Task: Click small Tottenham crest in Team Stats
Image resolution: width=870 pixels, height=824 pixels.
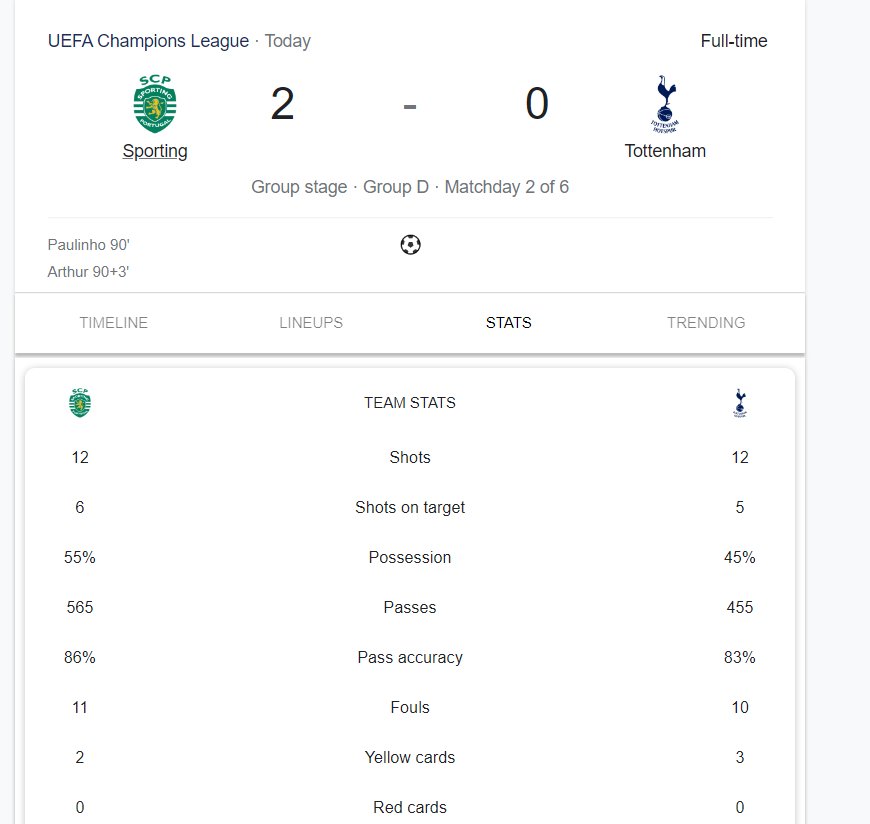Action: click(x=740, y=403)
